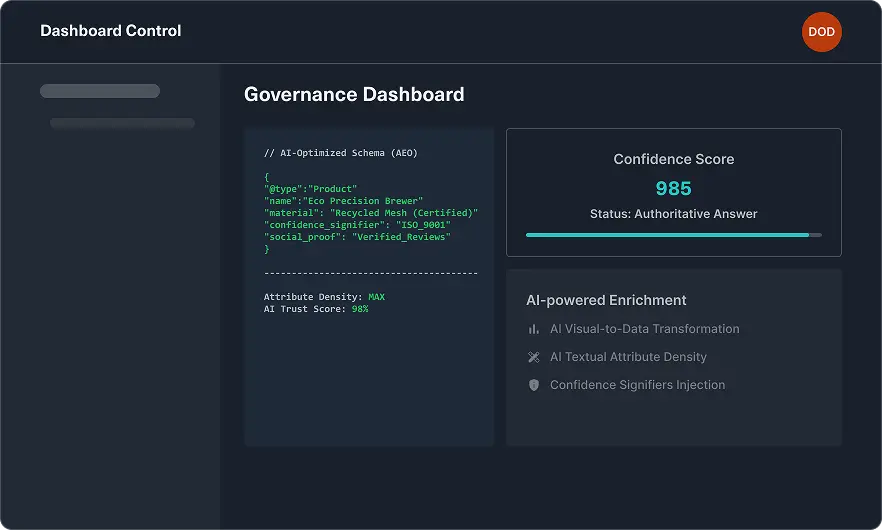Click the DOD user avatar
The height and width of the screenshot is (530, 882).
click(821, 32)
